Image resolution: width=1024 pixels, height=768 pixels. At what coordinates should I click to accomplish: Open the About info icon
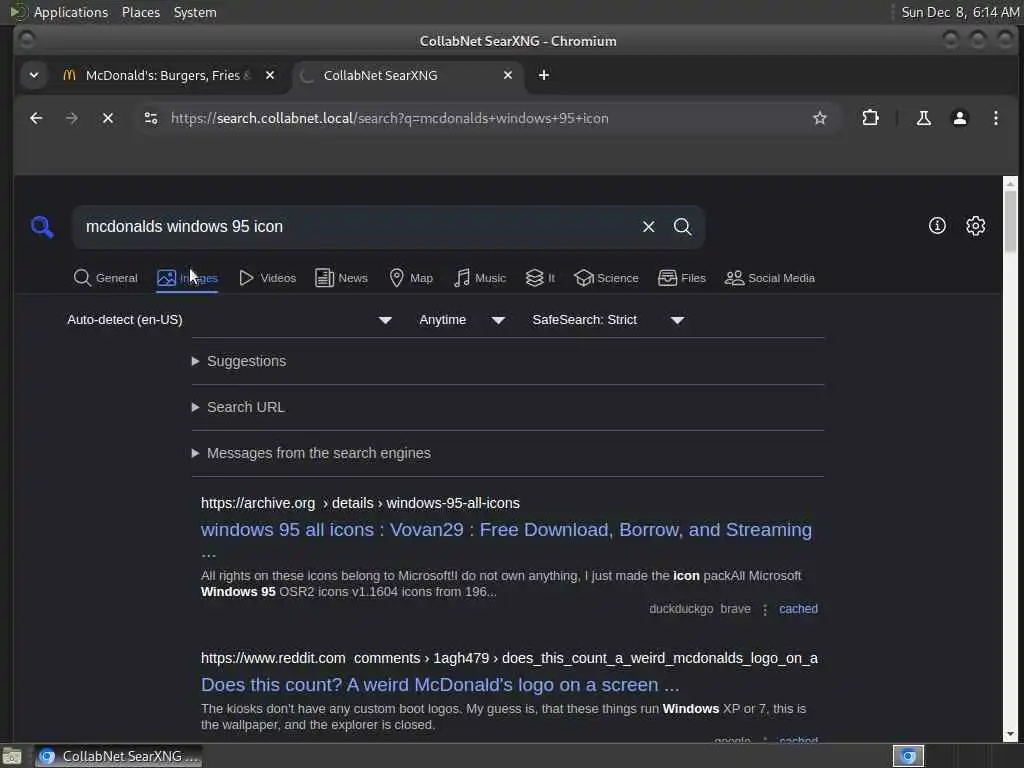pos(937,226)
